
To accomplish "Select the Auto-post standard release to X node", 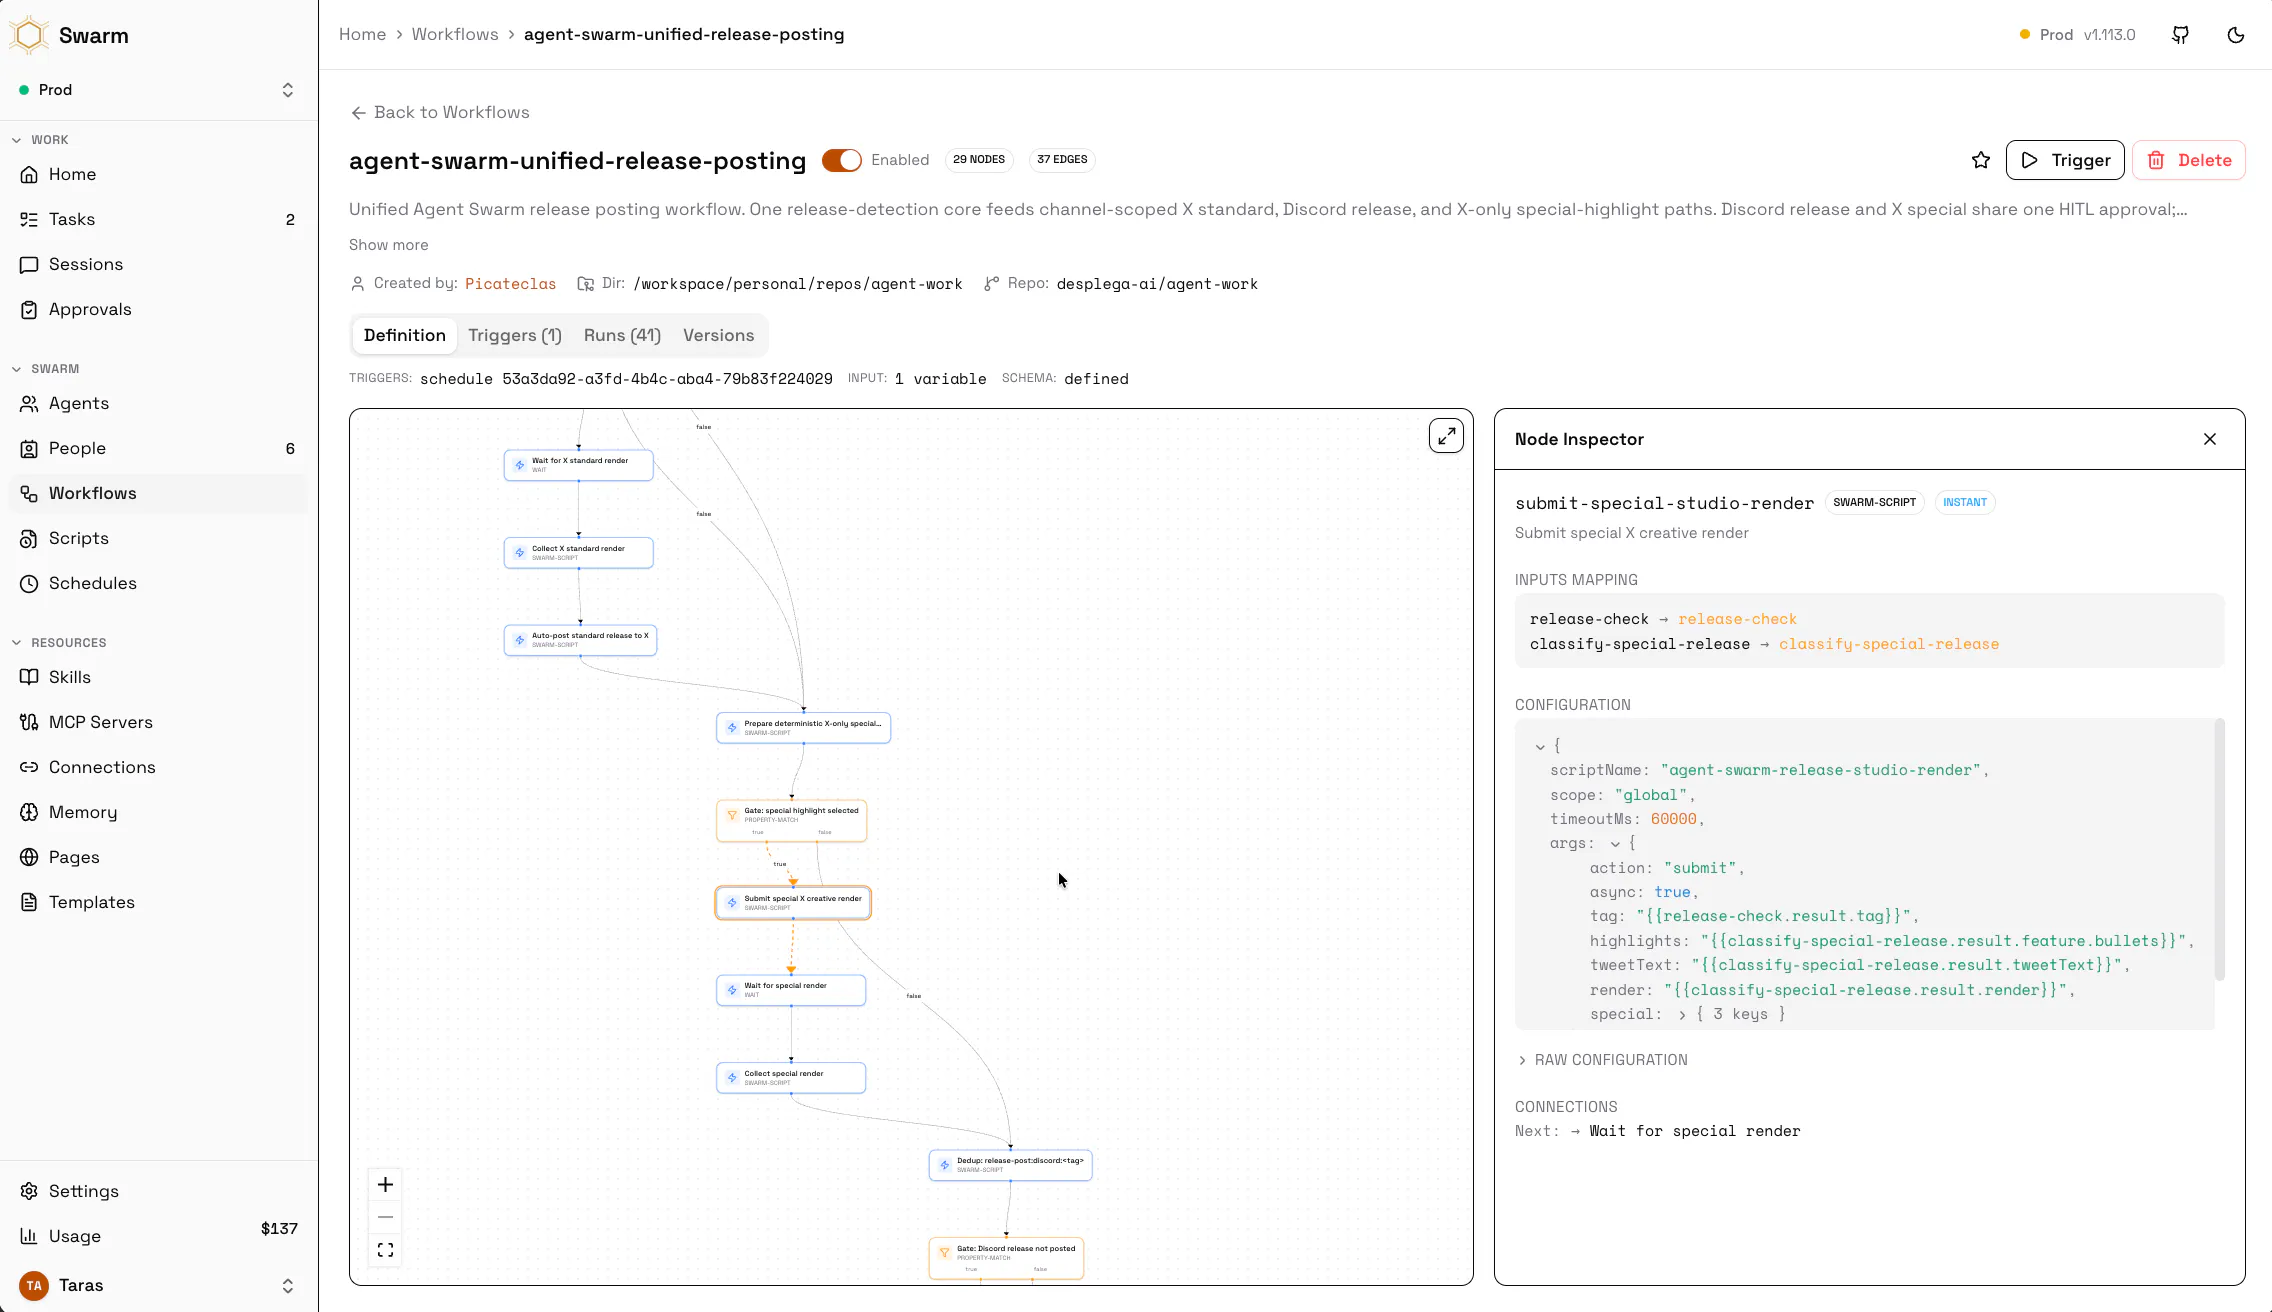I will tap(581, 640).
